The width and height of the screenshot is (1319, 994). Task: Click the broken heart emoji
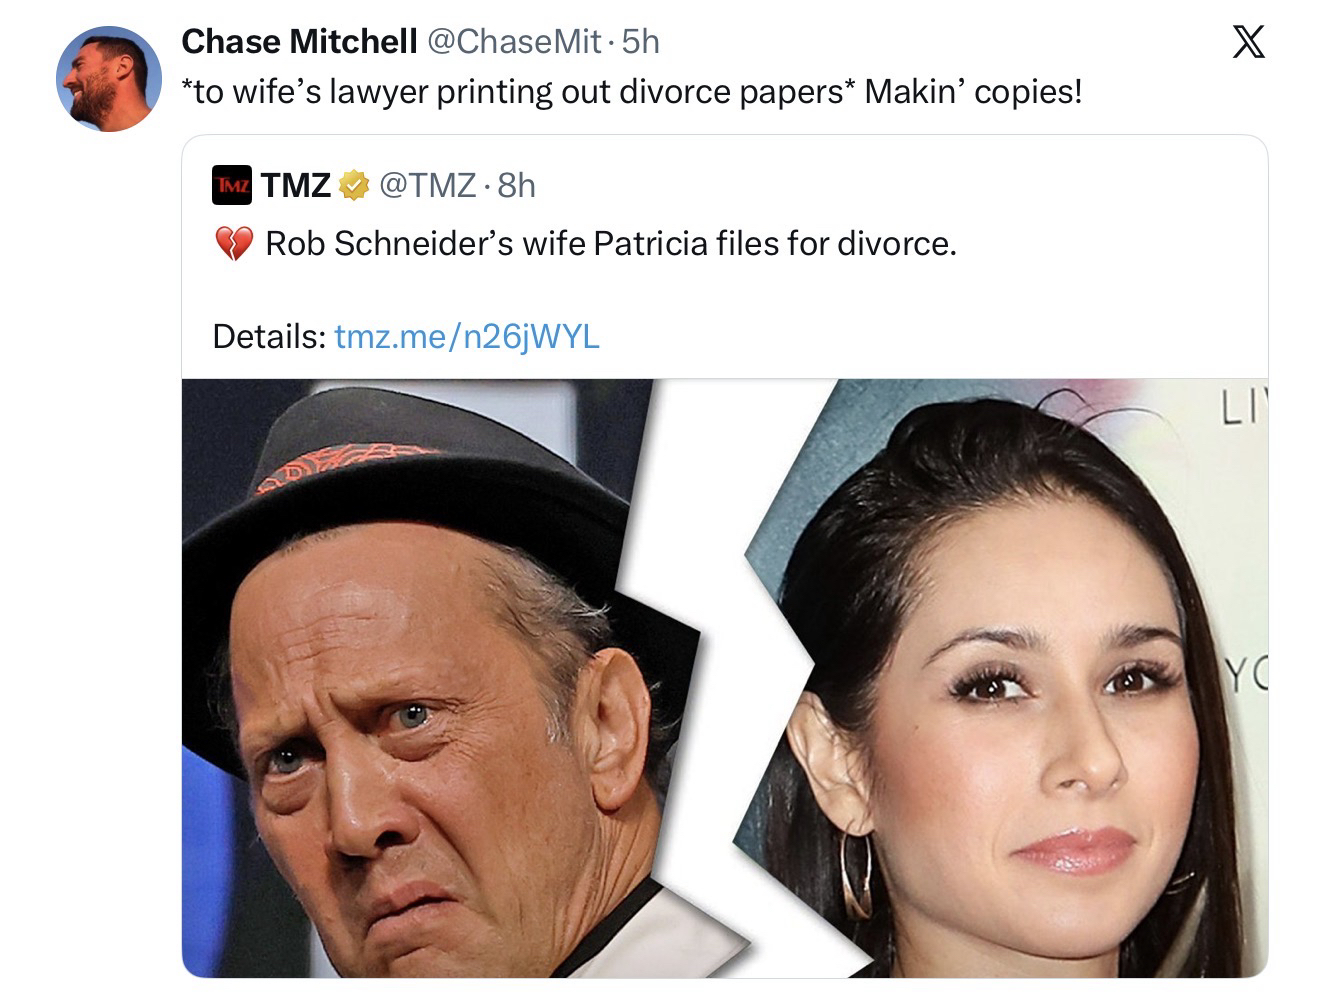(x=234, y=243)
